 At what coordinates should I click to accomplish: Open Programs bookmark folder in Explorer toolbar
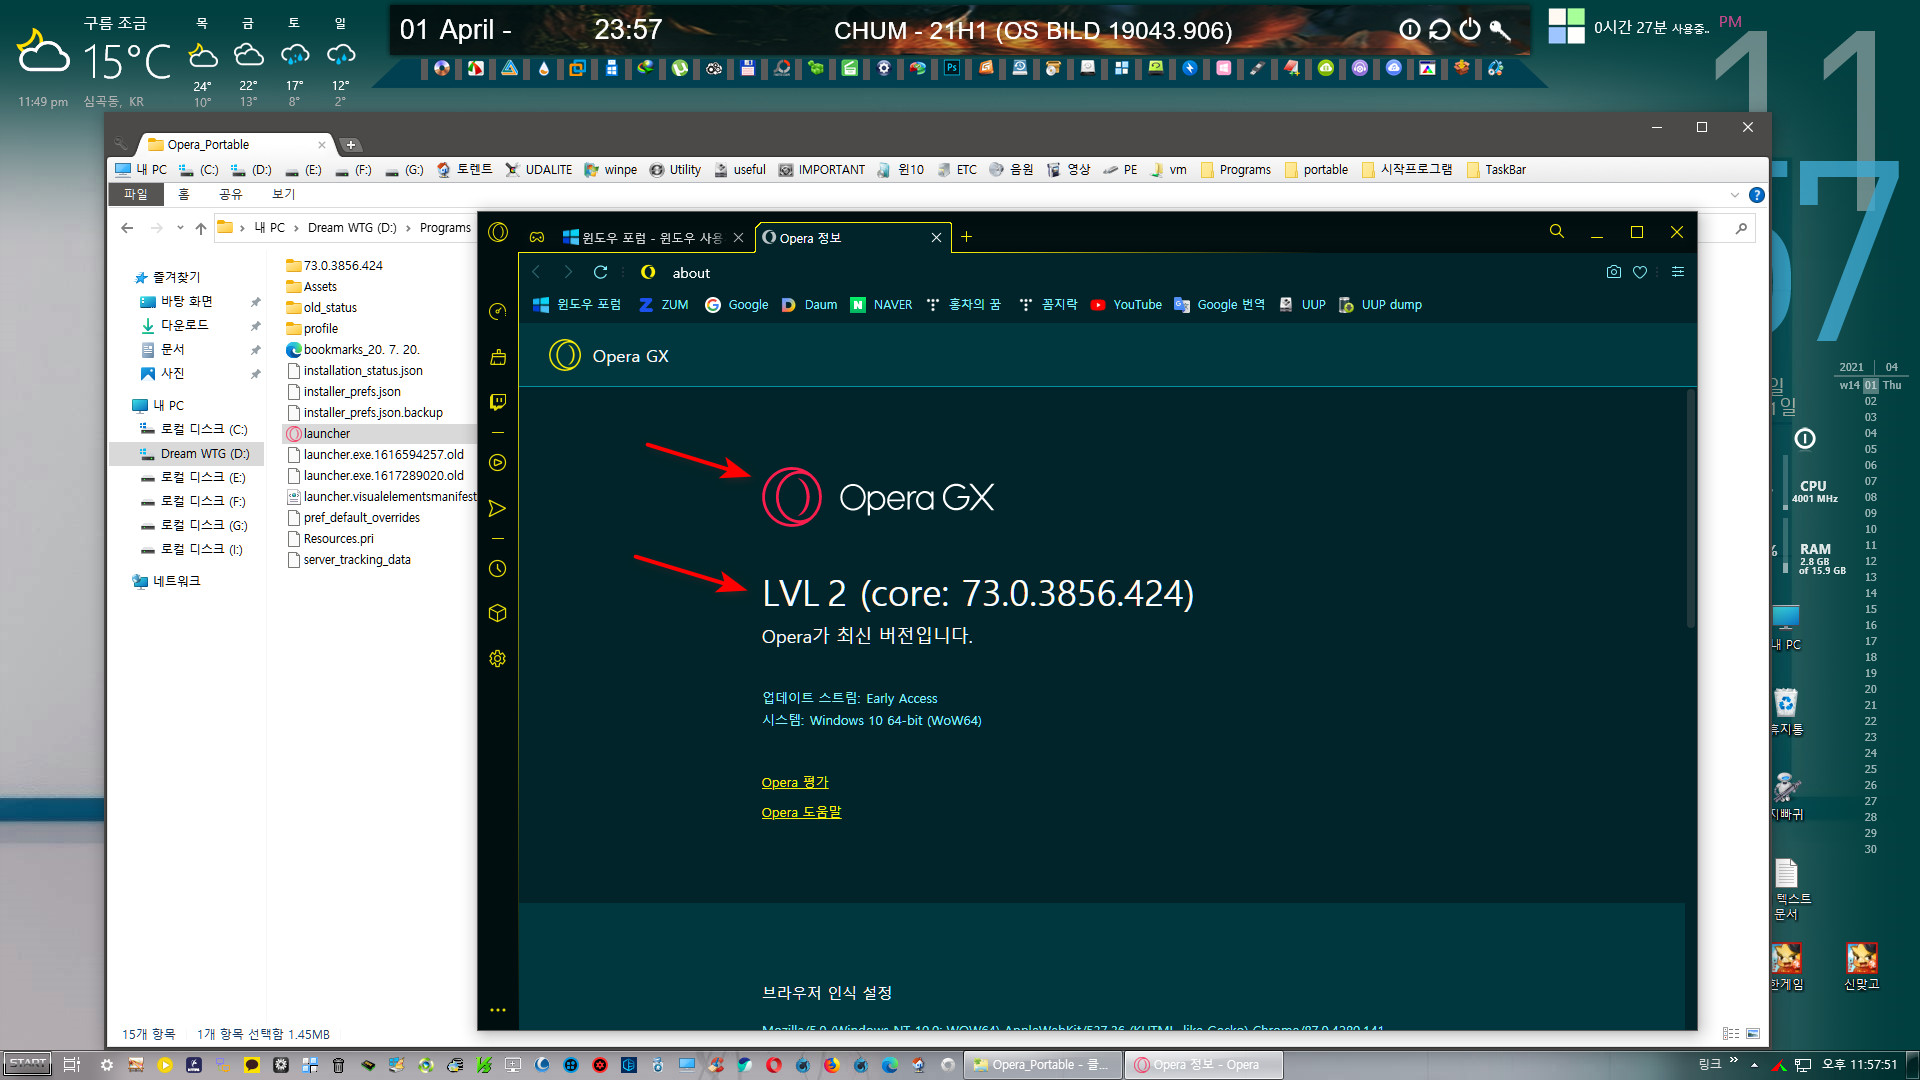click(1235, 170)
